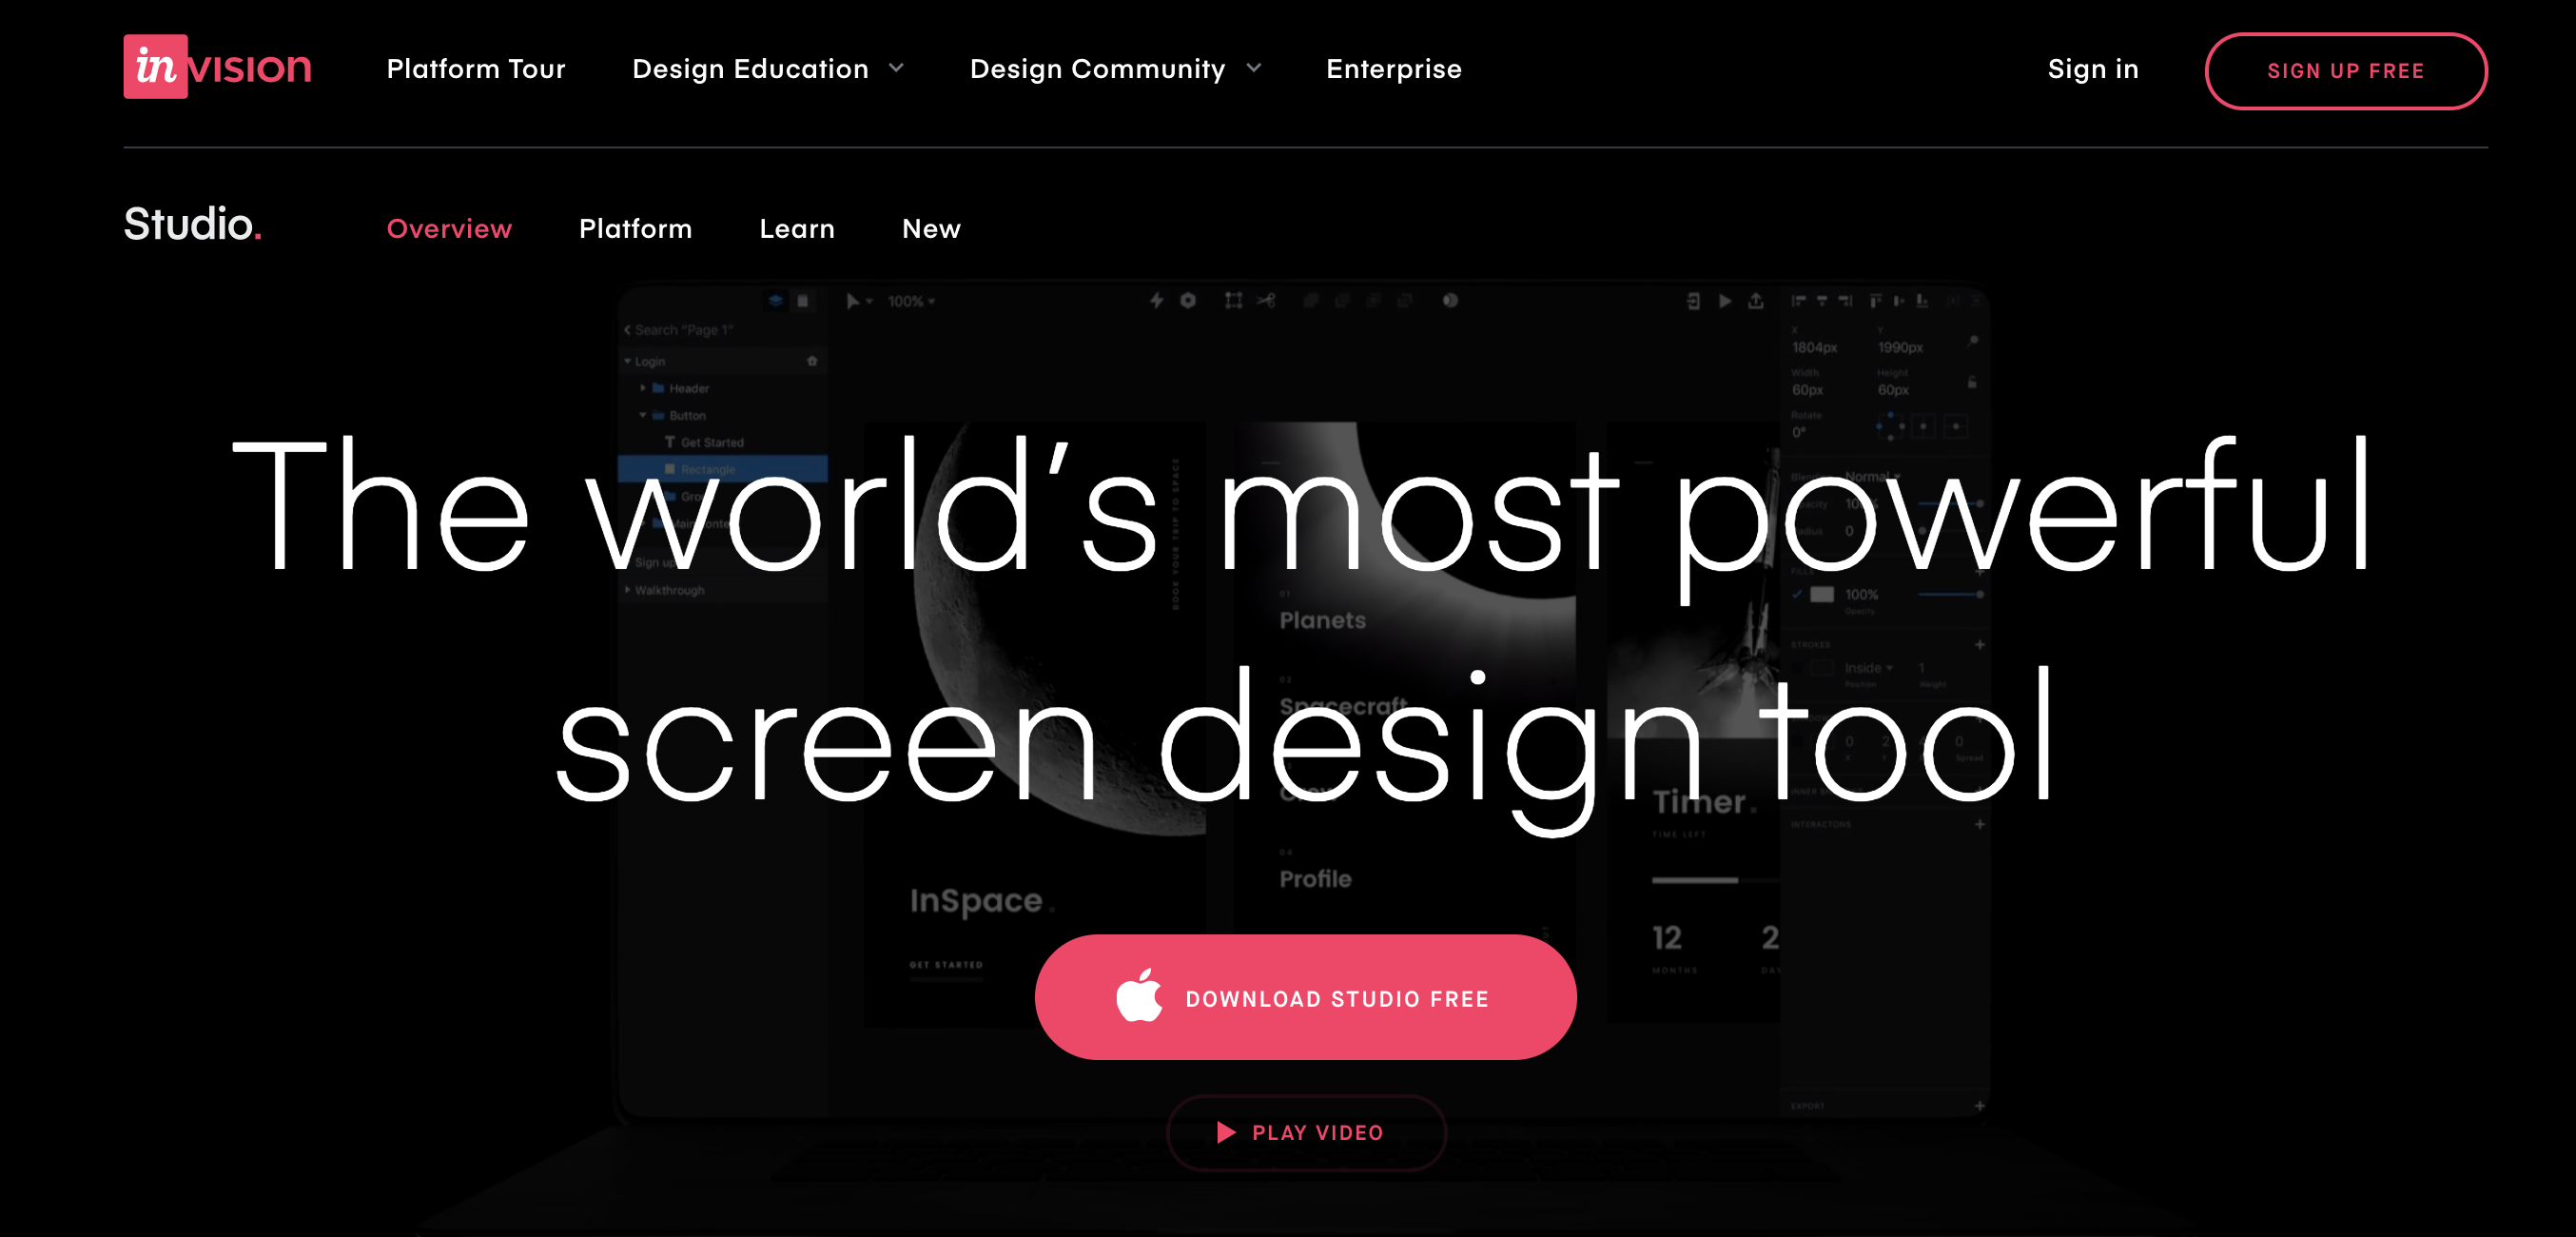Image resolution: width=2576 pixels, height=1237 pixels.
Task: Open the 100% zoom dropdown
Action: click(911, 301)
